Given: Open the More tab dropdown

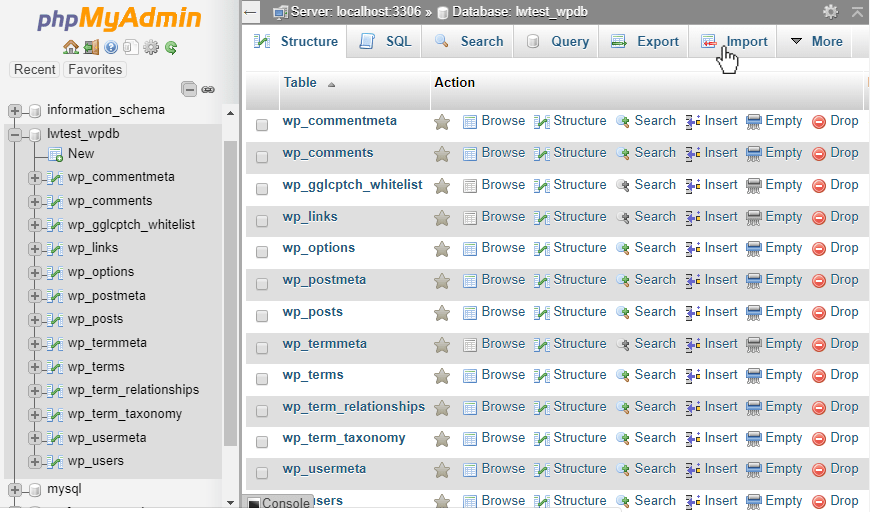Looking at the screenshot, I should pos(816,41).
